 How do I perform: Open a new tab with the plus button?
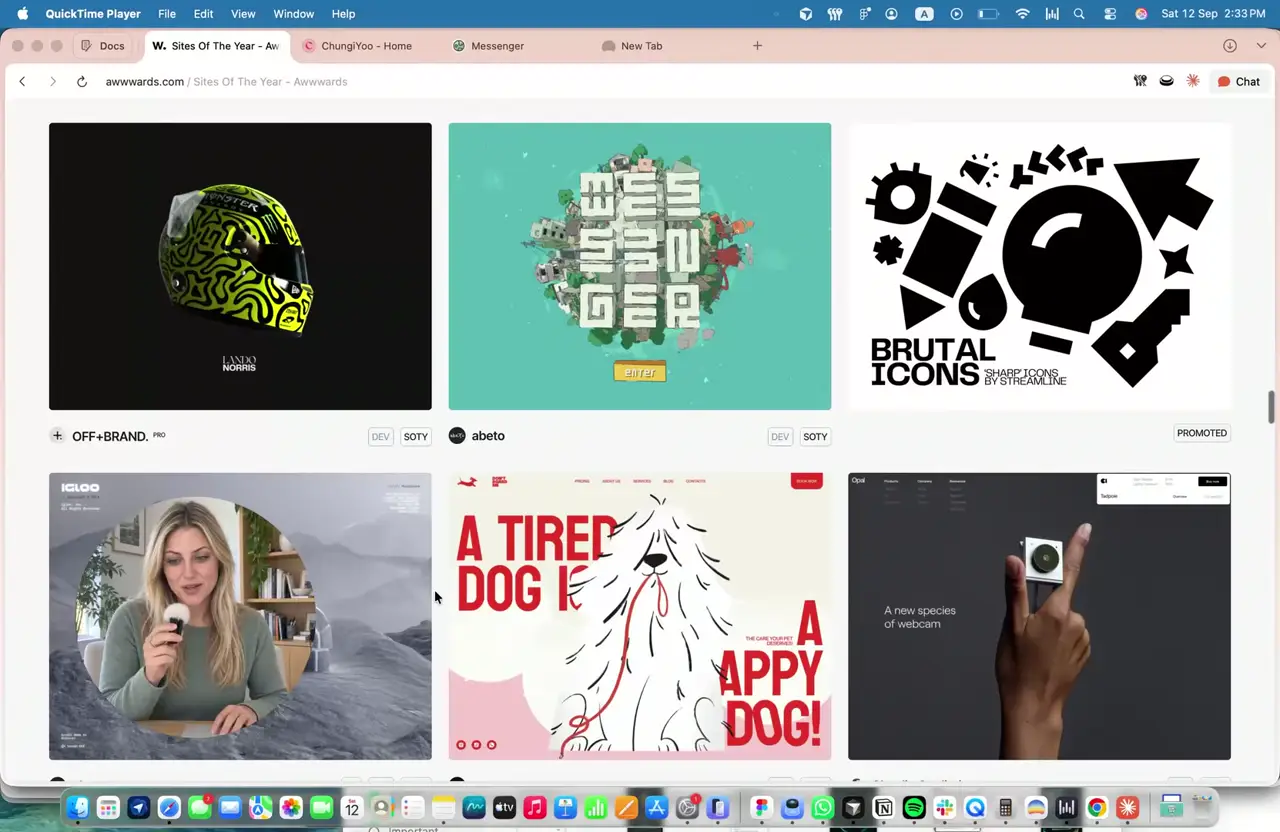pos(757,46)
